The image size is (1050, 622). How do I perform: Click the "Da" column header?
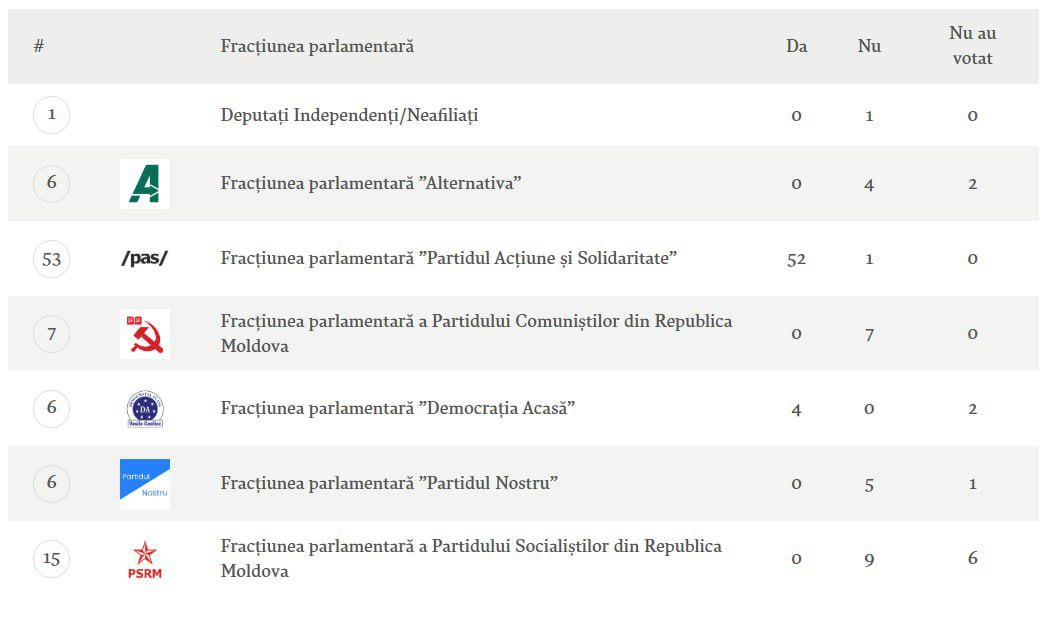(796, 46)
